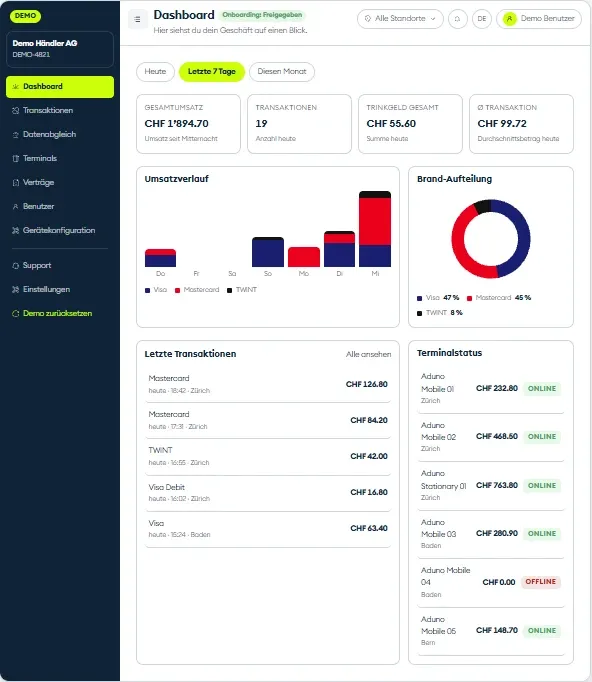
Task: Click the TWINT legend swatch under Umsatzverlauf
Action: (229, 291)
